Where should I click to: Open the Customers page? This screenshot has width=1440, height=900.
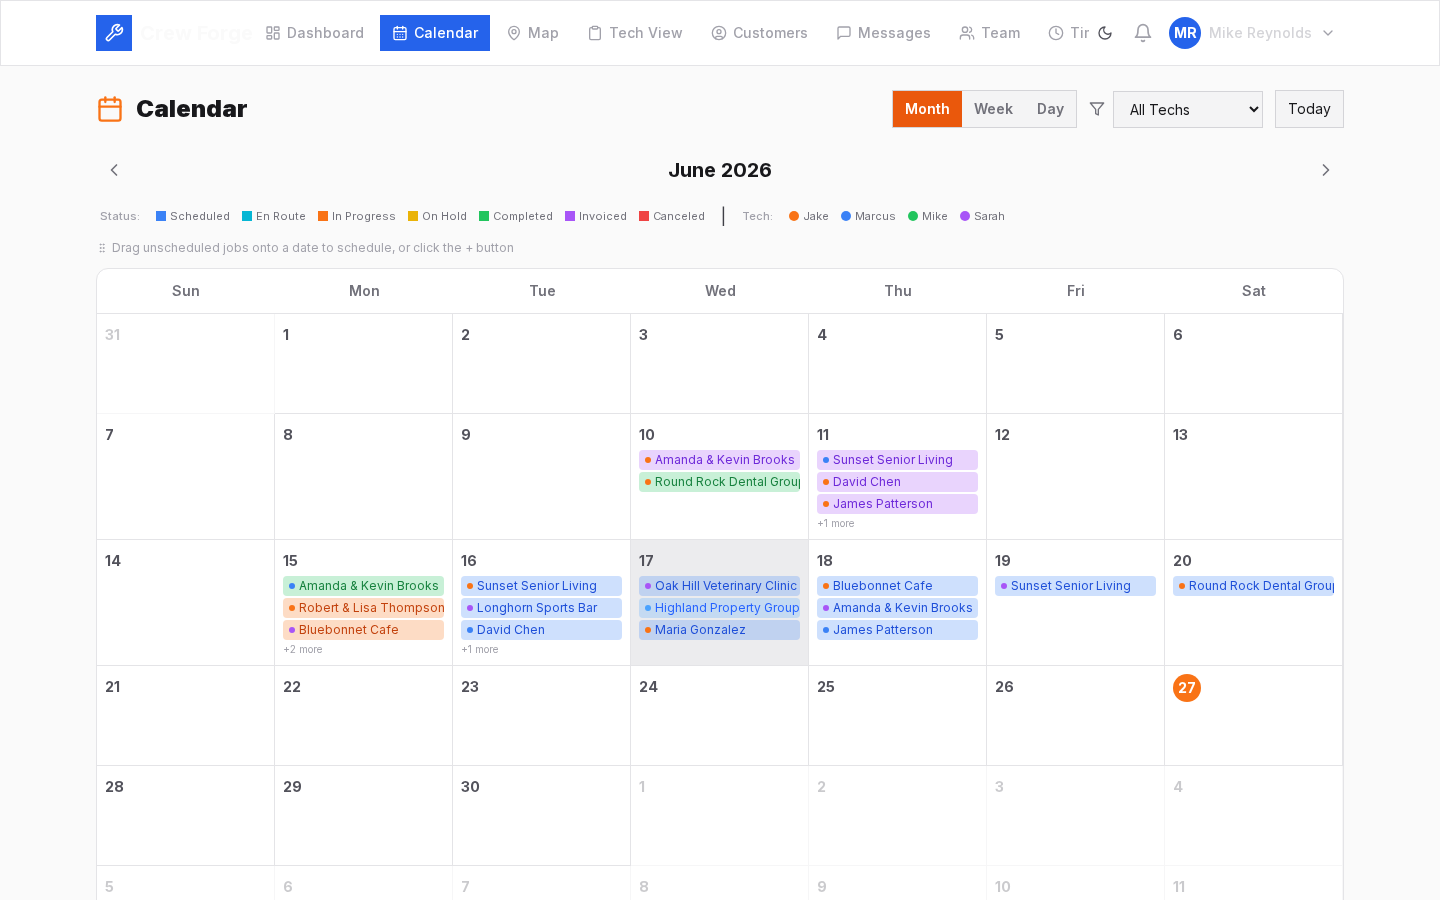point(760,33)
